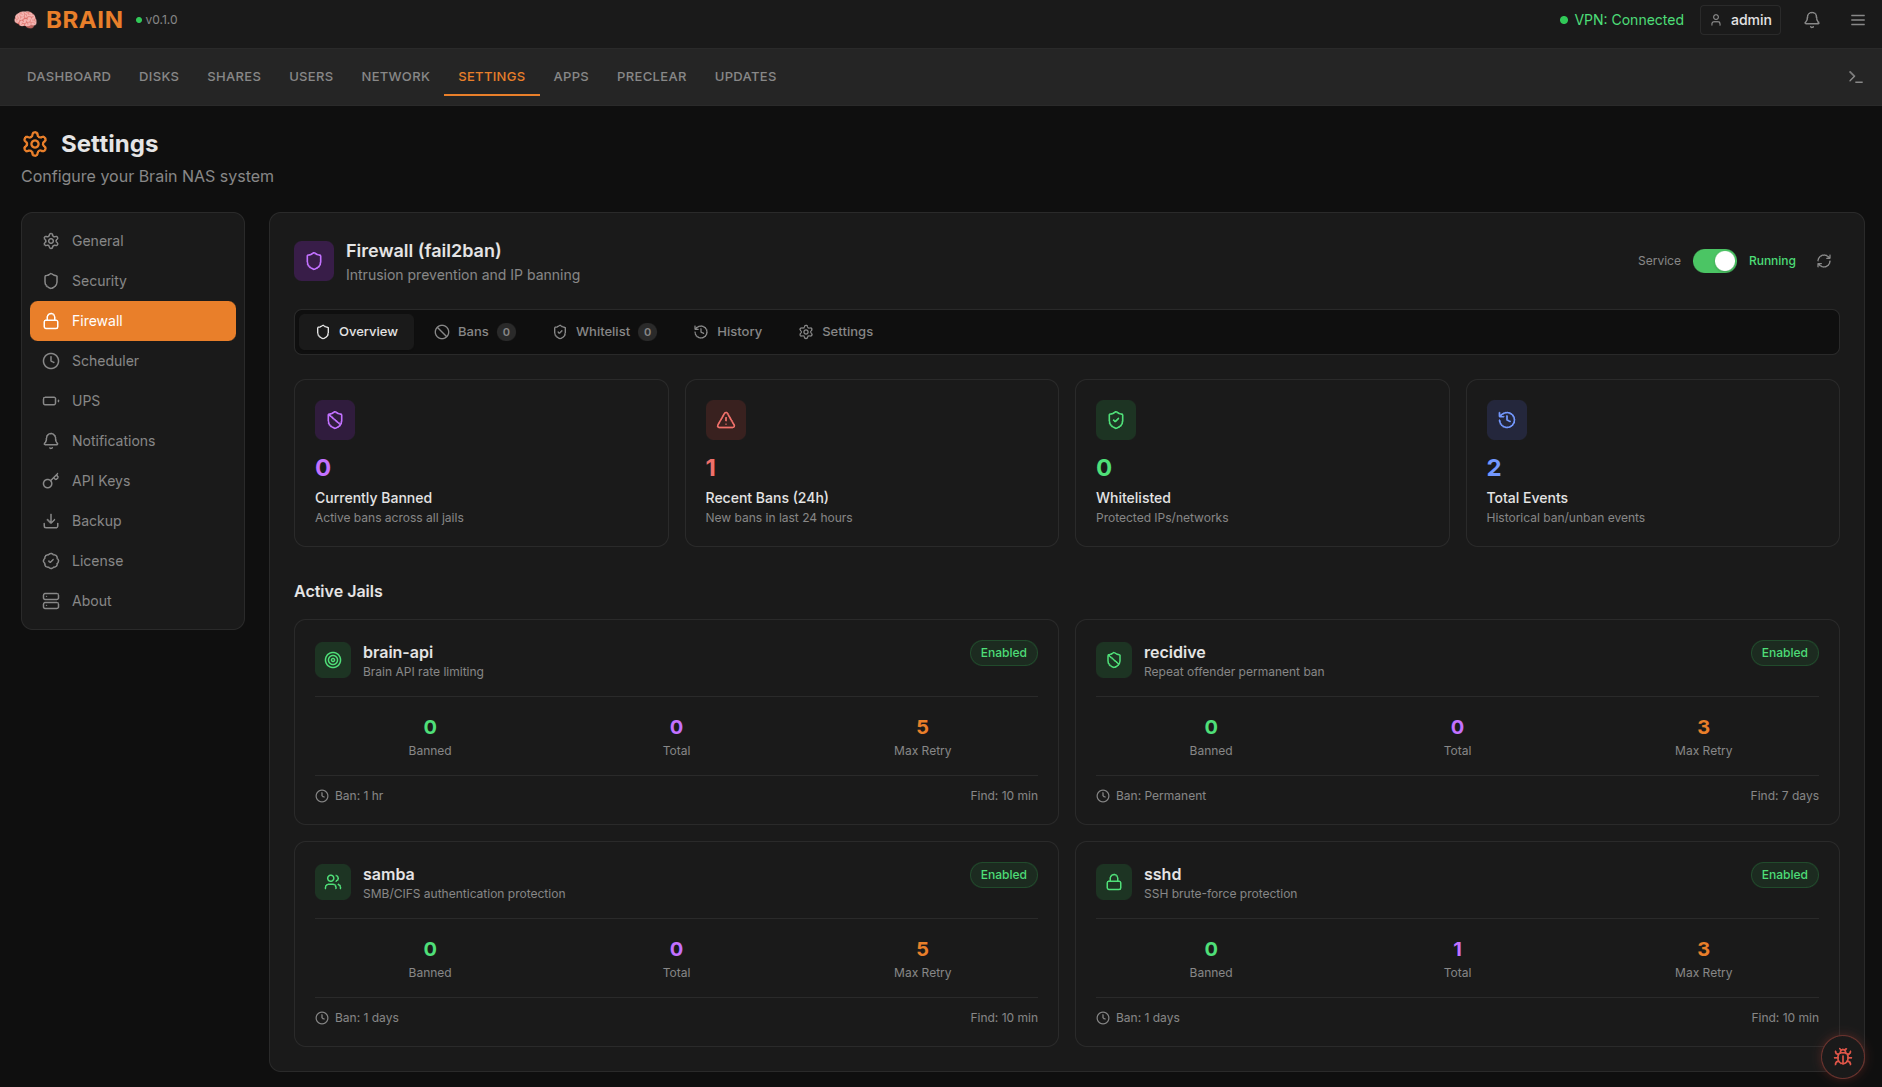Click the Total Events history icon

point(1507,420)
